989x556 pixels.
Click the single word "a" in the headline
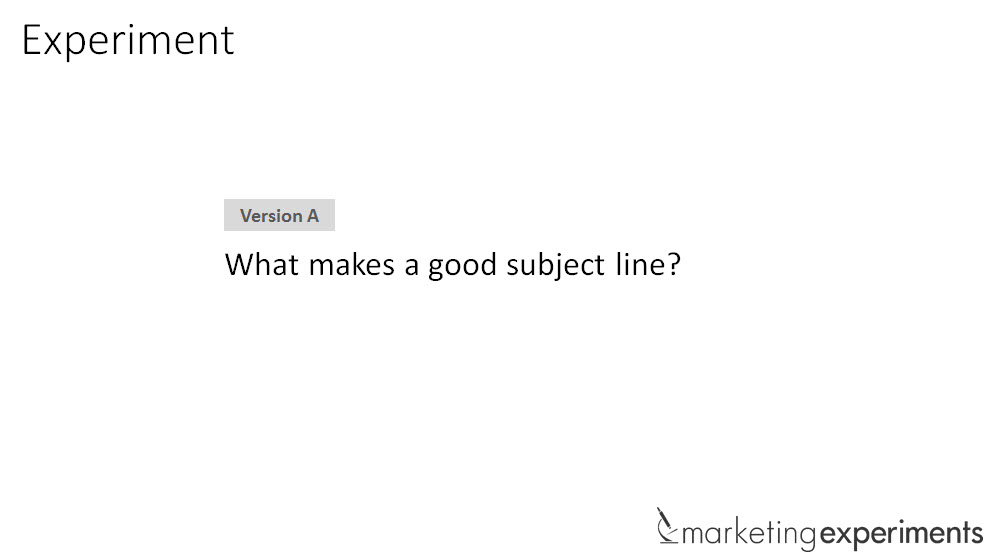[412, 266]
